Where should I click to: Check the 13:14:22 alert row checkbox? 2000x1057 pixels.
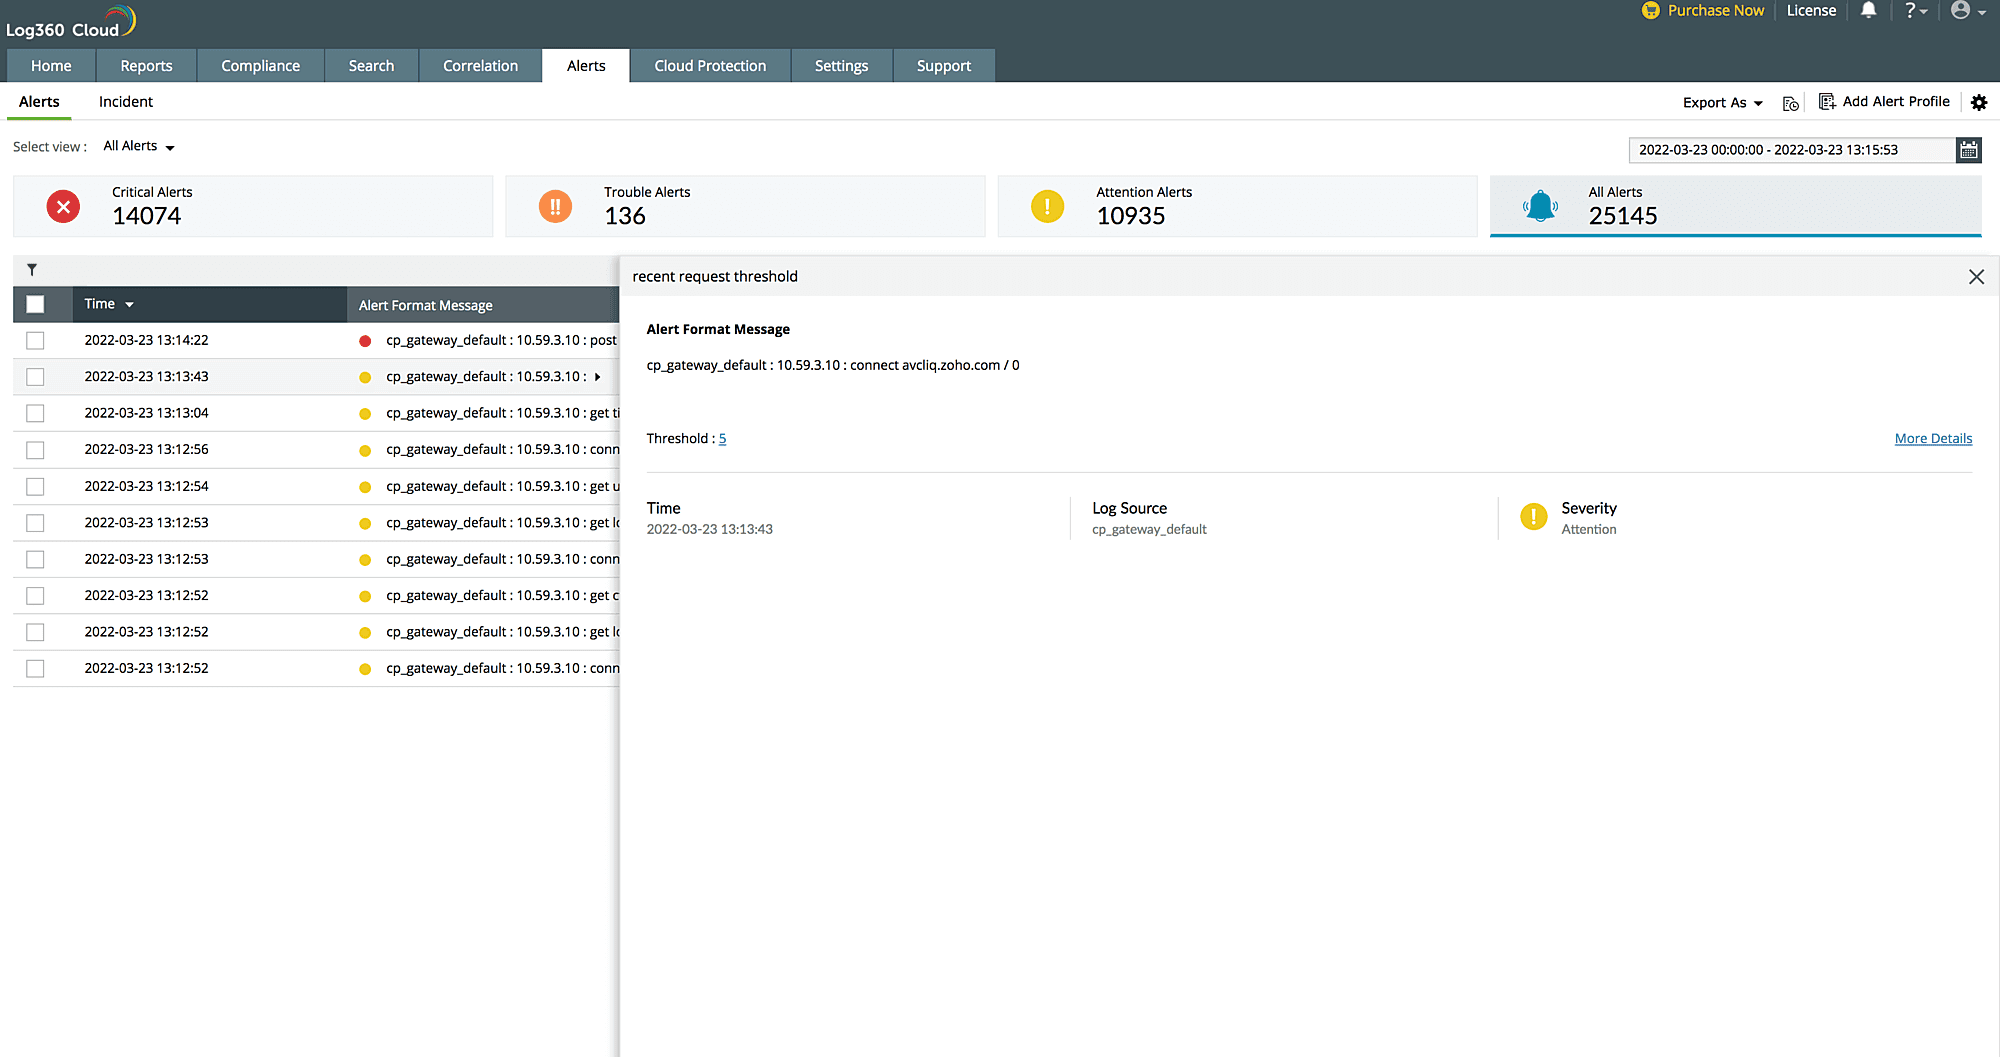35,341
